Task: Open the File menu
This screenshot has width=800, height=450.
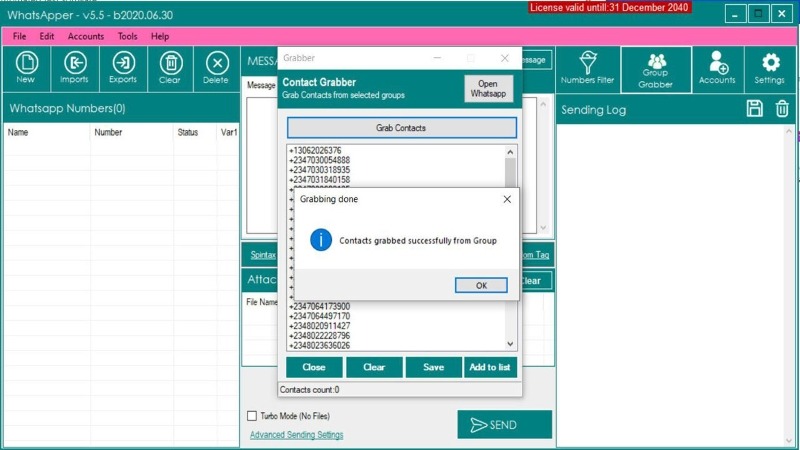Action: [x=20, y=36]
